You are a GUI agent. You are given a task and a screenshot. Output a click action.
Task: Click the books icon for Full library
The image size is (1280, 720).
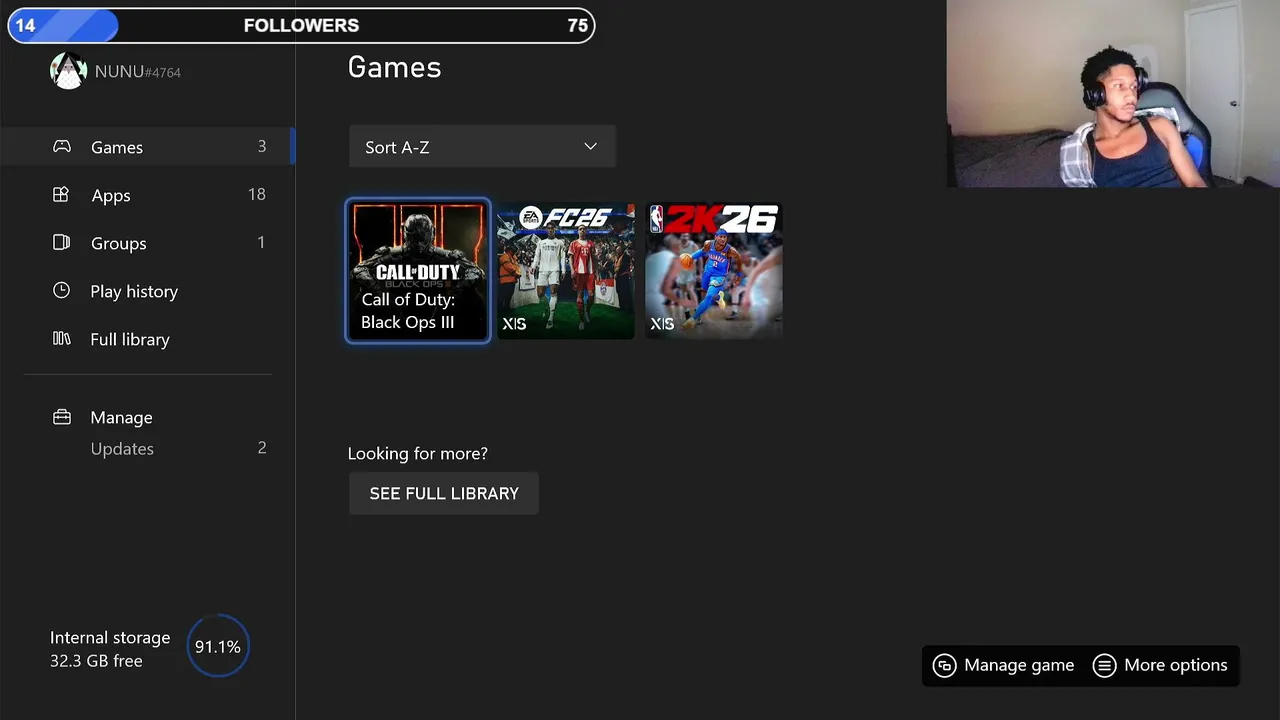(x=61, y=339)
